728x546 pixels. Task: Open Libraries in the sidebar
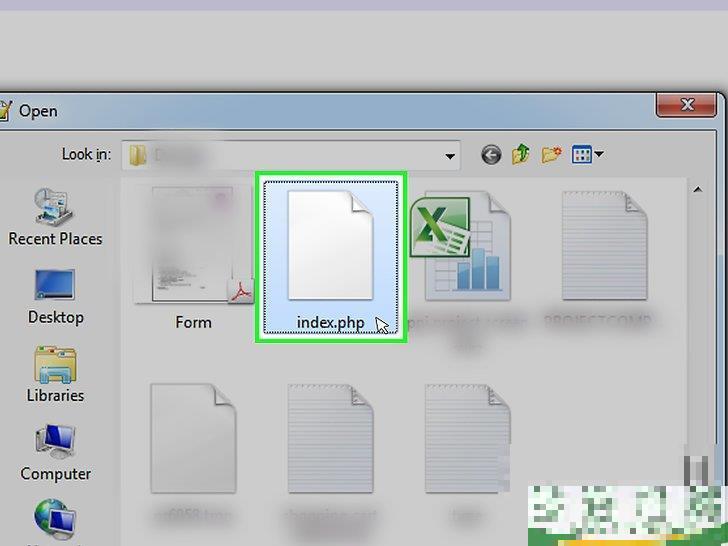[55, 374]
